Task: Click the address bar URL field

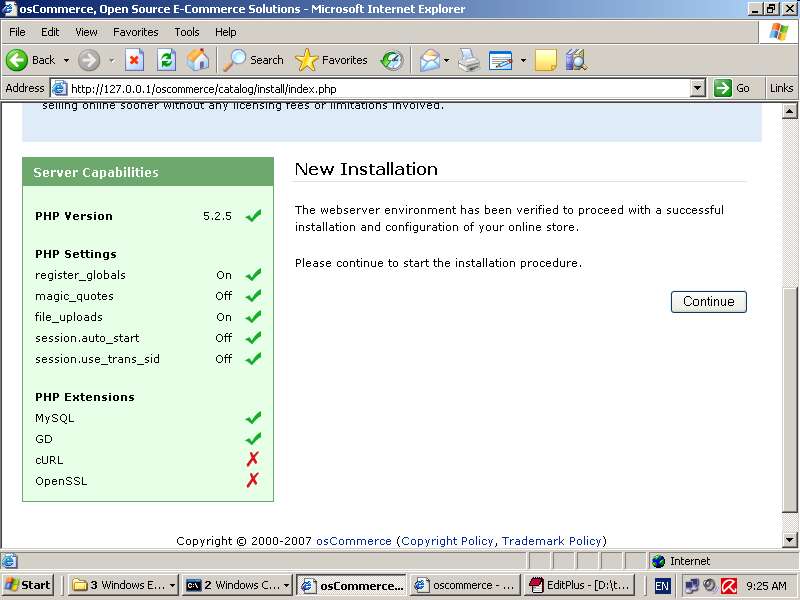Action: click(380, 88)
